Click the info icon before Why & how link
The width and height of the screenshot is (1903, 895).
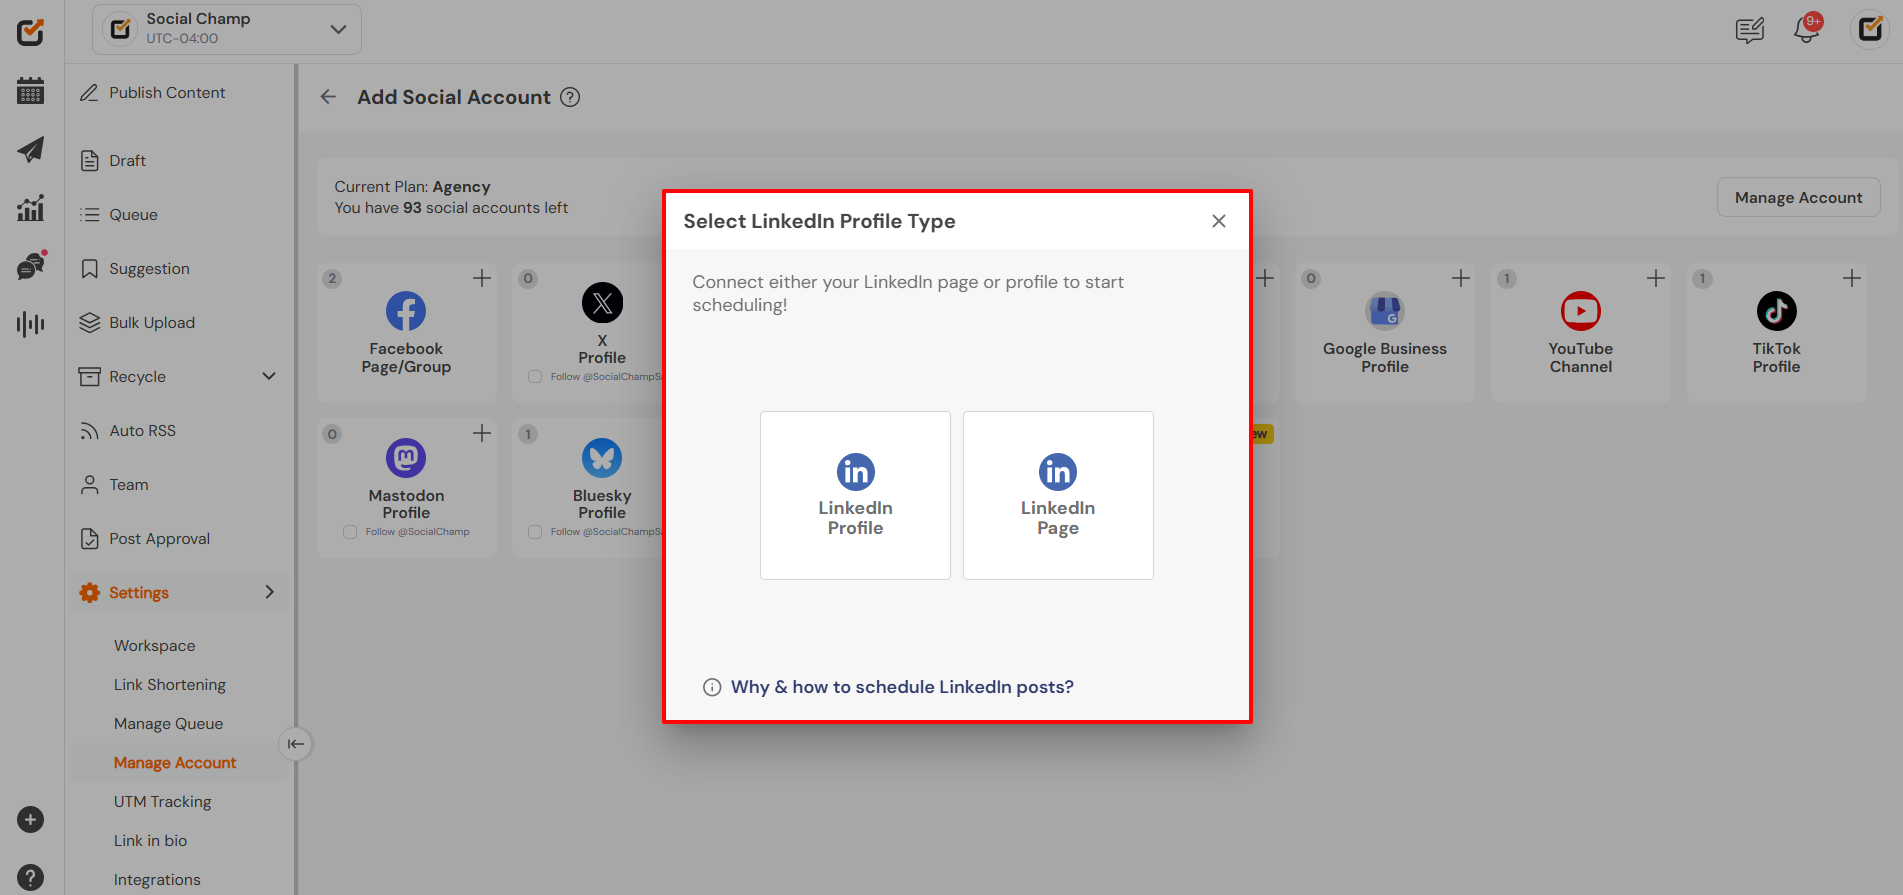(x=712, y=687)
